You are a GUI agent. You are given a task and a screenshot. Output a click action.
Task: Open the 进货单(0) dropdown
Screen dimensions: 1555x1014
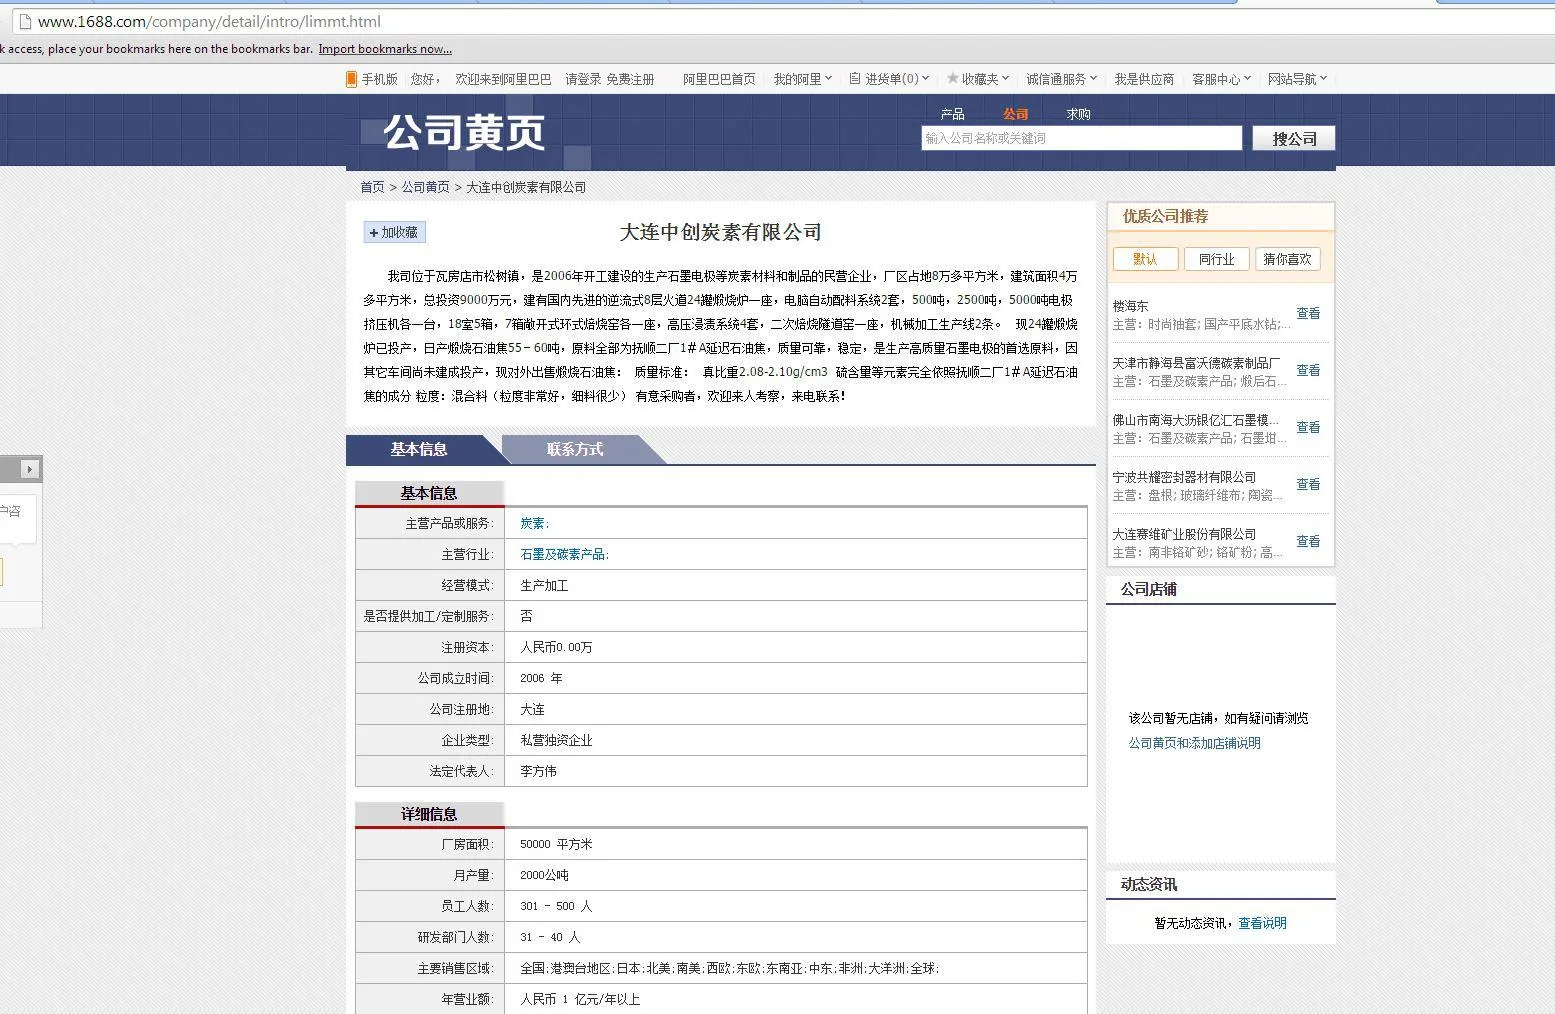[x=889, y=79]
